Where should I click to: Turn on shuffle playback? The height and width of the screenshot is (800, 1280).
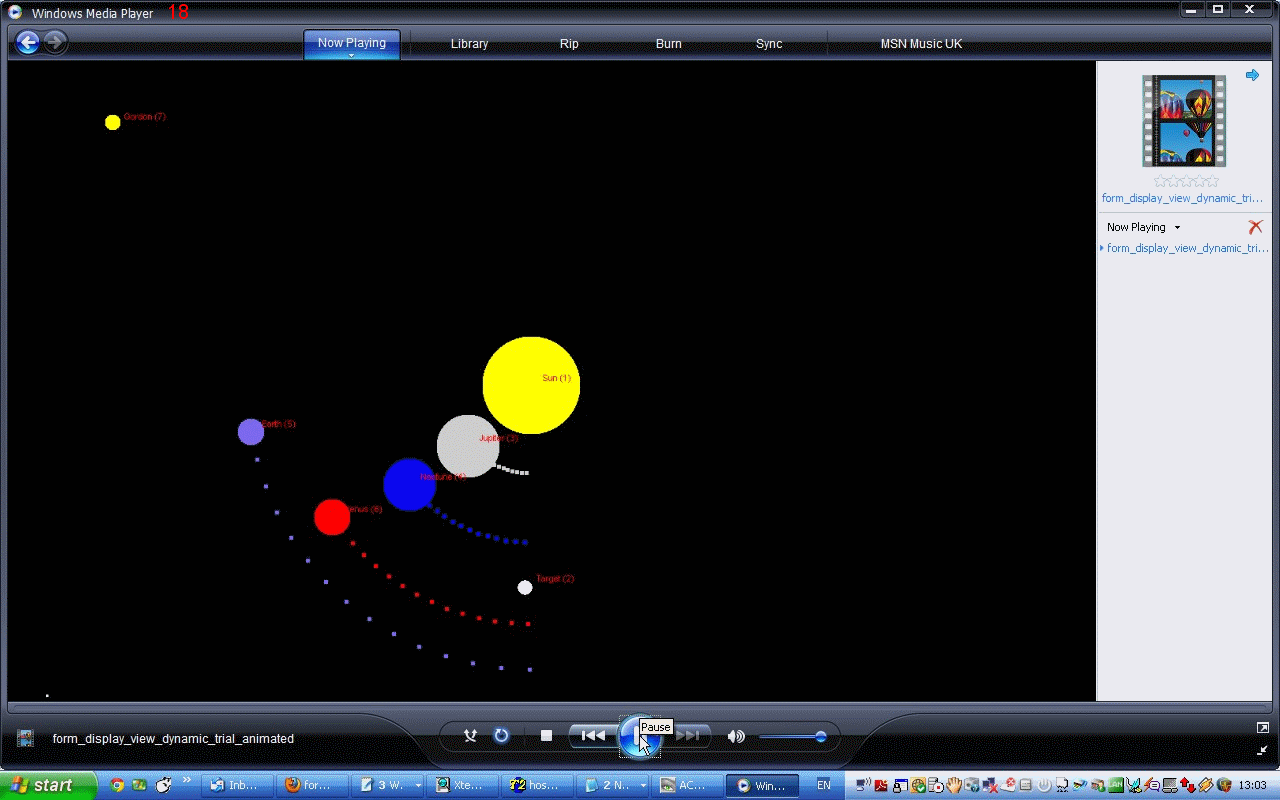pos(470,736)
